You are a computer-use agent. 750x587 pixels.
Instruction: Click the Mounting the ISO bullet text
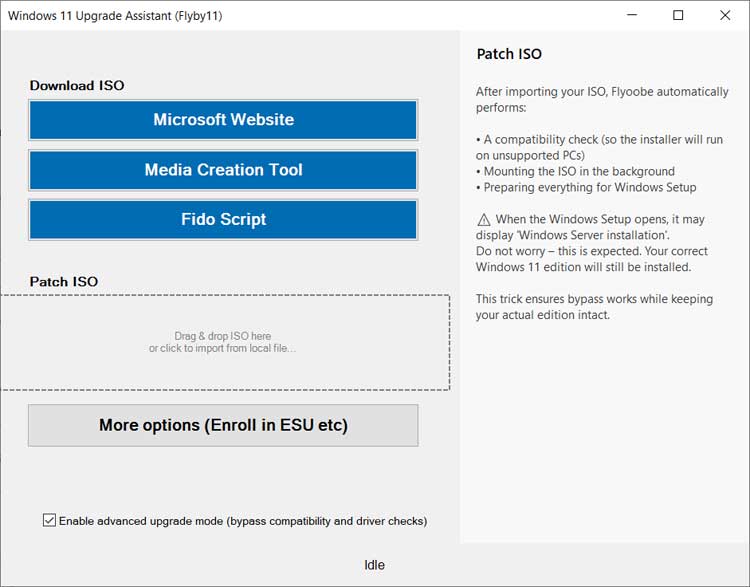579,171
